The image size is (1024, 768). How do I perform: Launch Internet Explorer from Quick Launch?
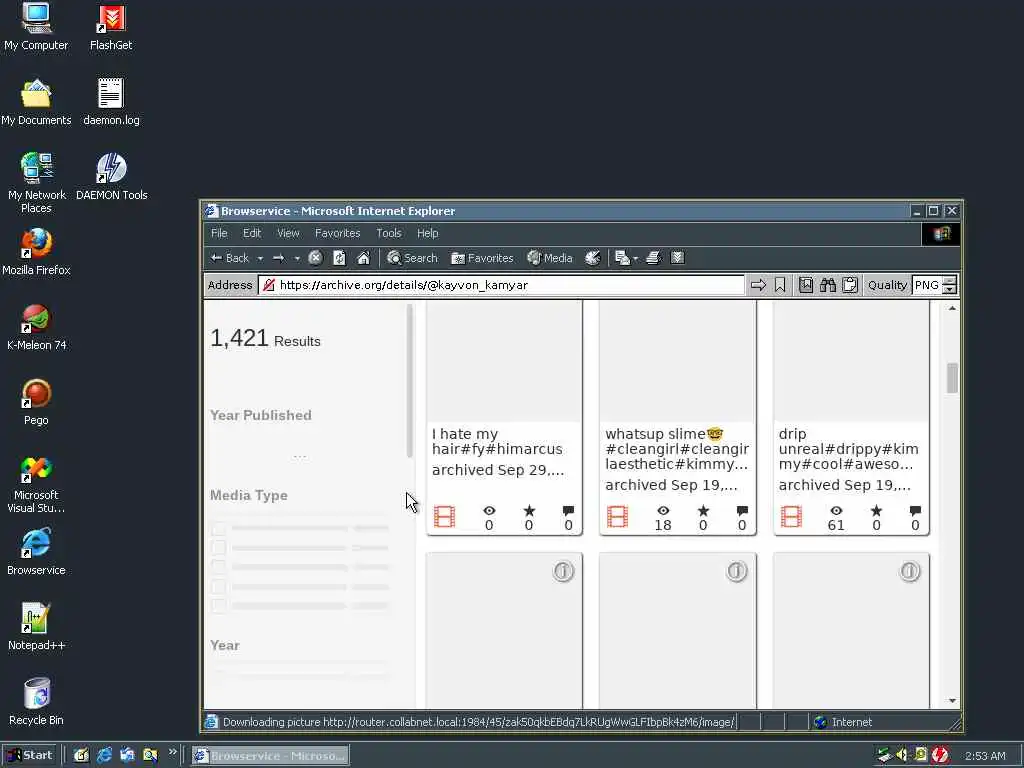pyautogui.click(x=104, y=756)
